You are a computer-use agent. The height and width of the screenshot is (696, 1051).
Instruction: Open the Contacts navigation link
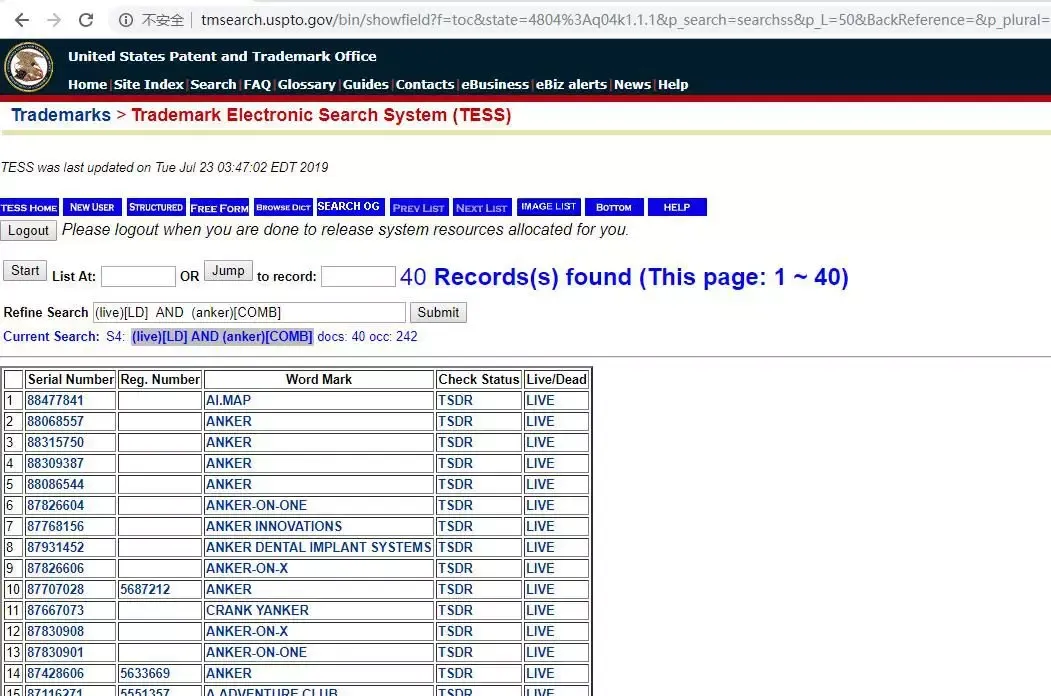[x=424, y=84]
